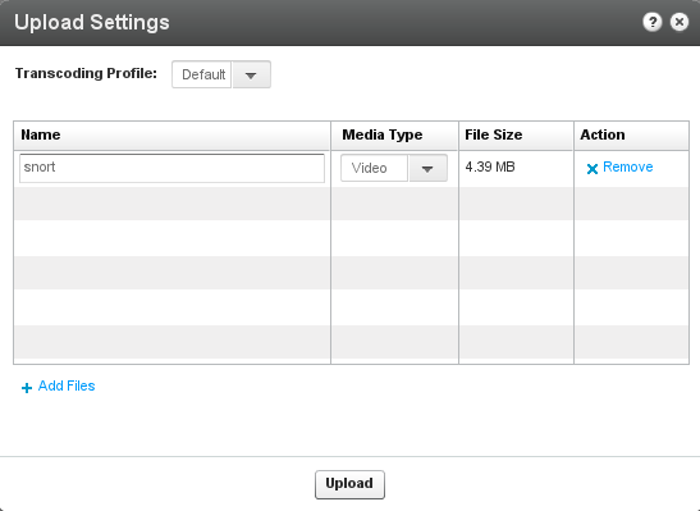Click the Upload button
Image resolution: width=700 pixels, height=511 pixels.
[x=350, y=484]
